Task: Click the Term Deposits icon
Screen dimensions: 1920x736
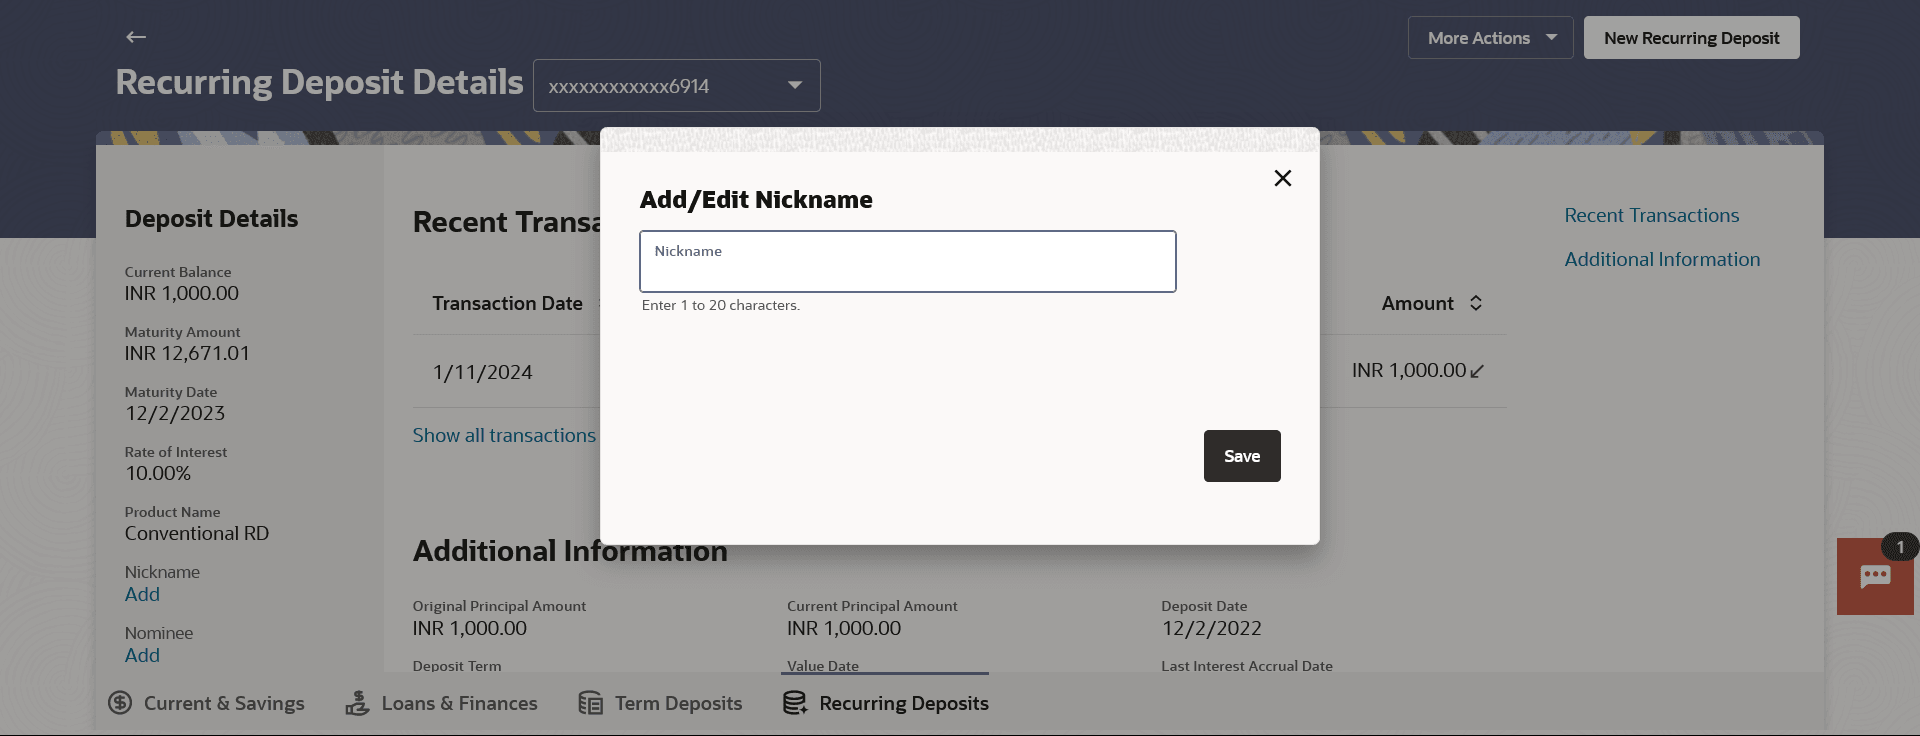Action: (x=591, y=703)
